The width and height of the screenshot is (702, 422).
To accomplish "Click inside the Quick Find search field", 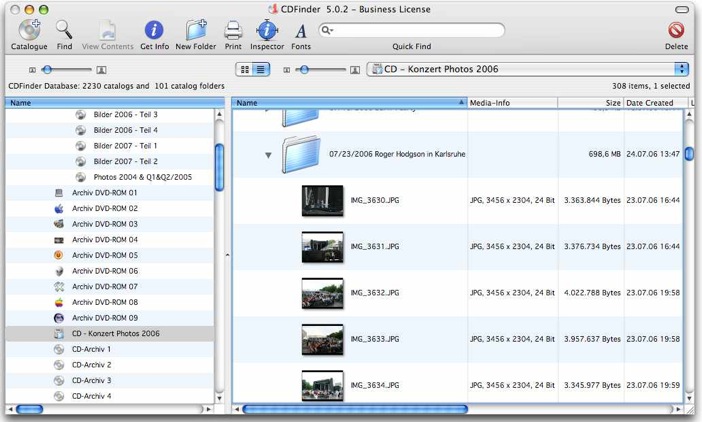I will pos(412,30).
